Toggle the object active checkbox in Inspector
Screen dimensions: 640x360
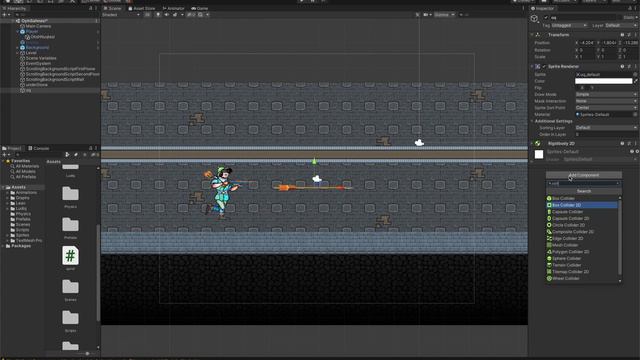[x=546, y=18]
